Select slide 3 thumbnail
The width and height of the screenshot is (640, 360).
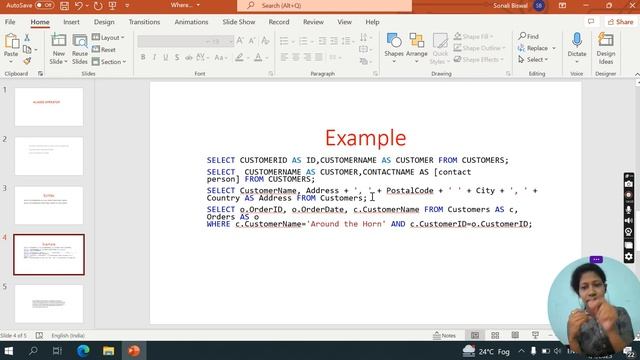pyautogui.click(x=49, y=205)
